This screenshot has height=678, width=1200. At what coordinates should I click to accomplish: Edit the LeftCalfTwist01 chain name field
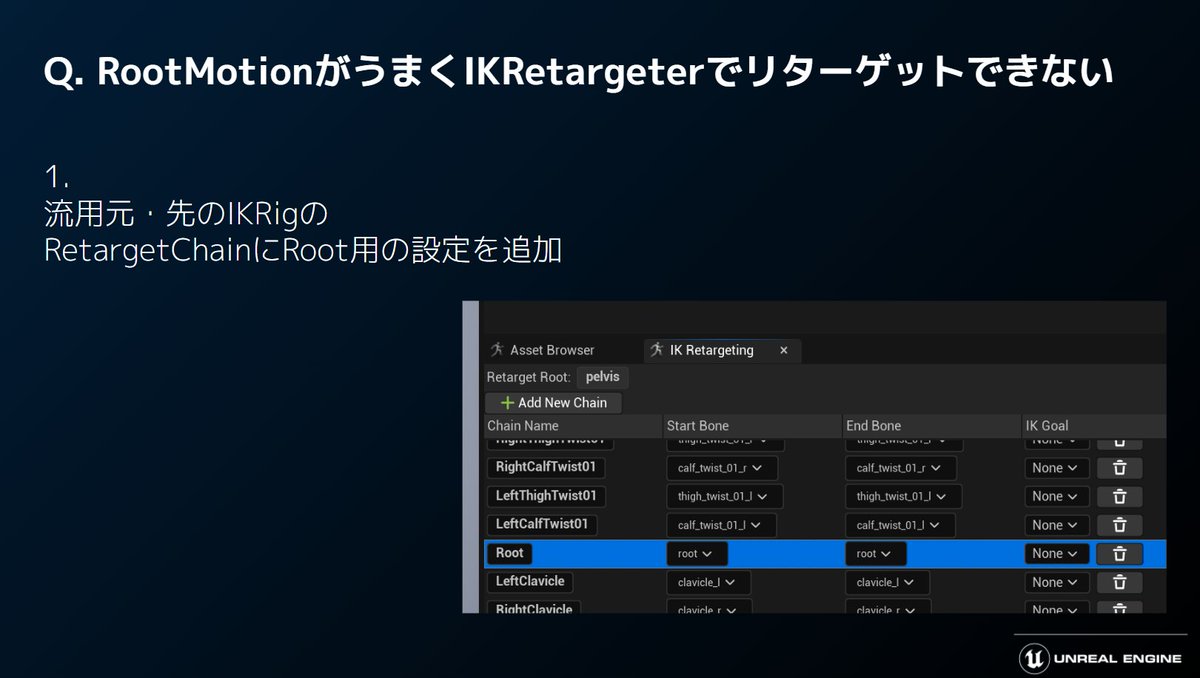coord(542,524)
